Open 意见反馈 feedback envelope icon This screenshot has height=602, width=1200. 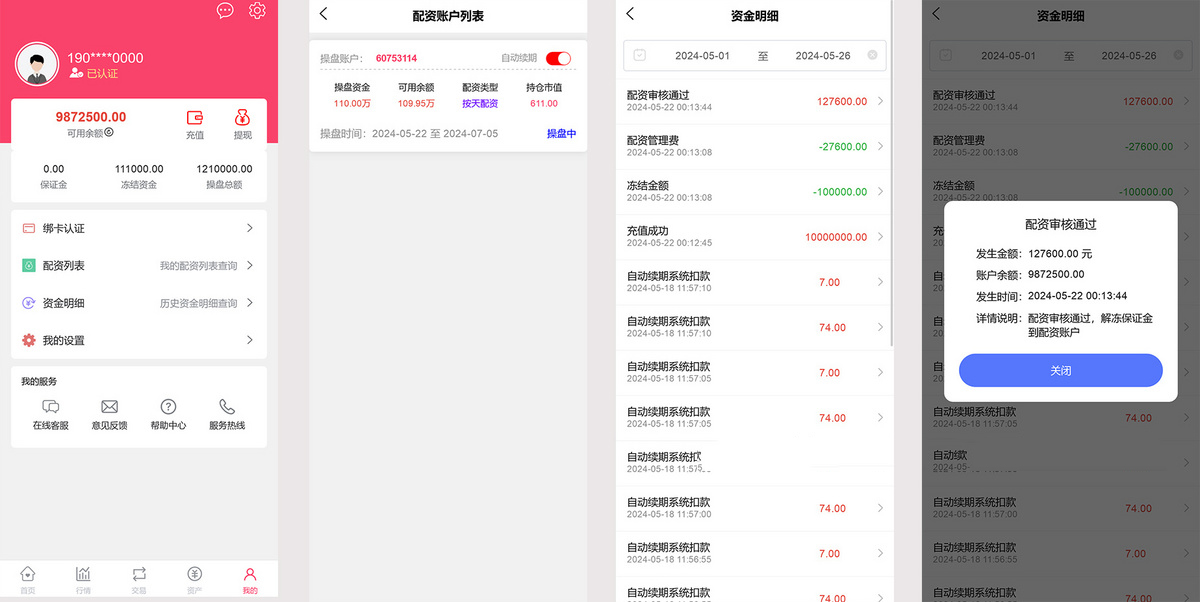[x=109, y=405]
